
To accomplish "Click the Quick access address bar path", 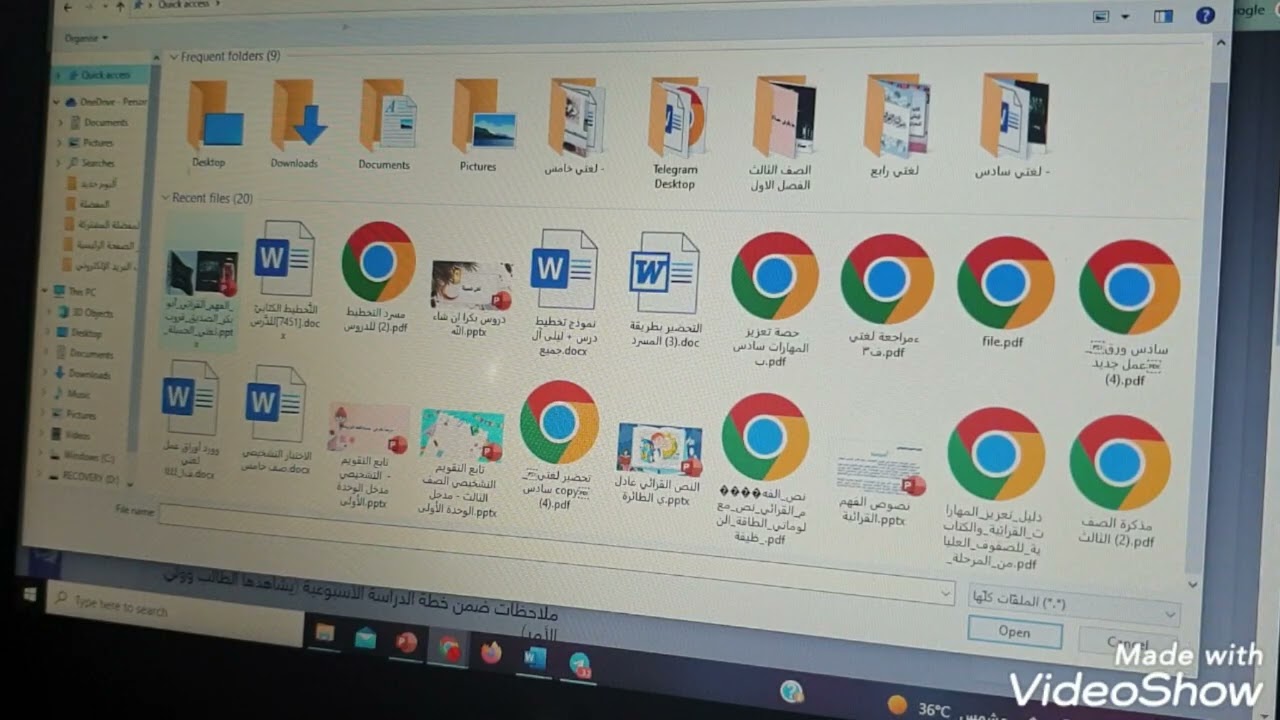I will (x=186, y=5).
